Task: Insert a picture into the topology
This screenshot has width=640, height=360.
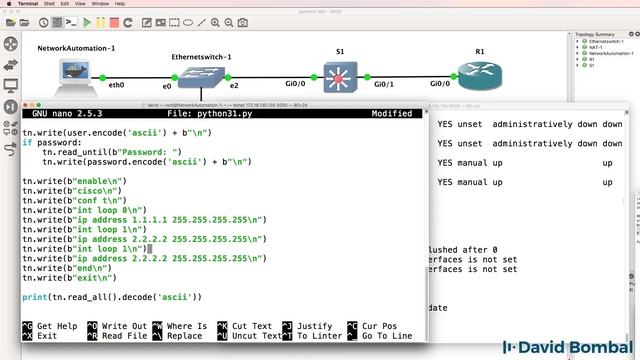Action: [160, 23]
